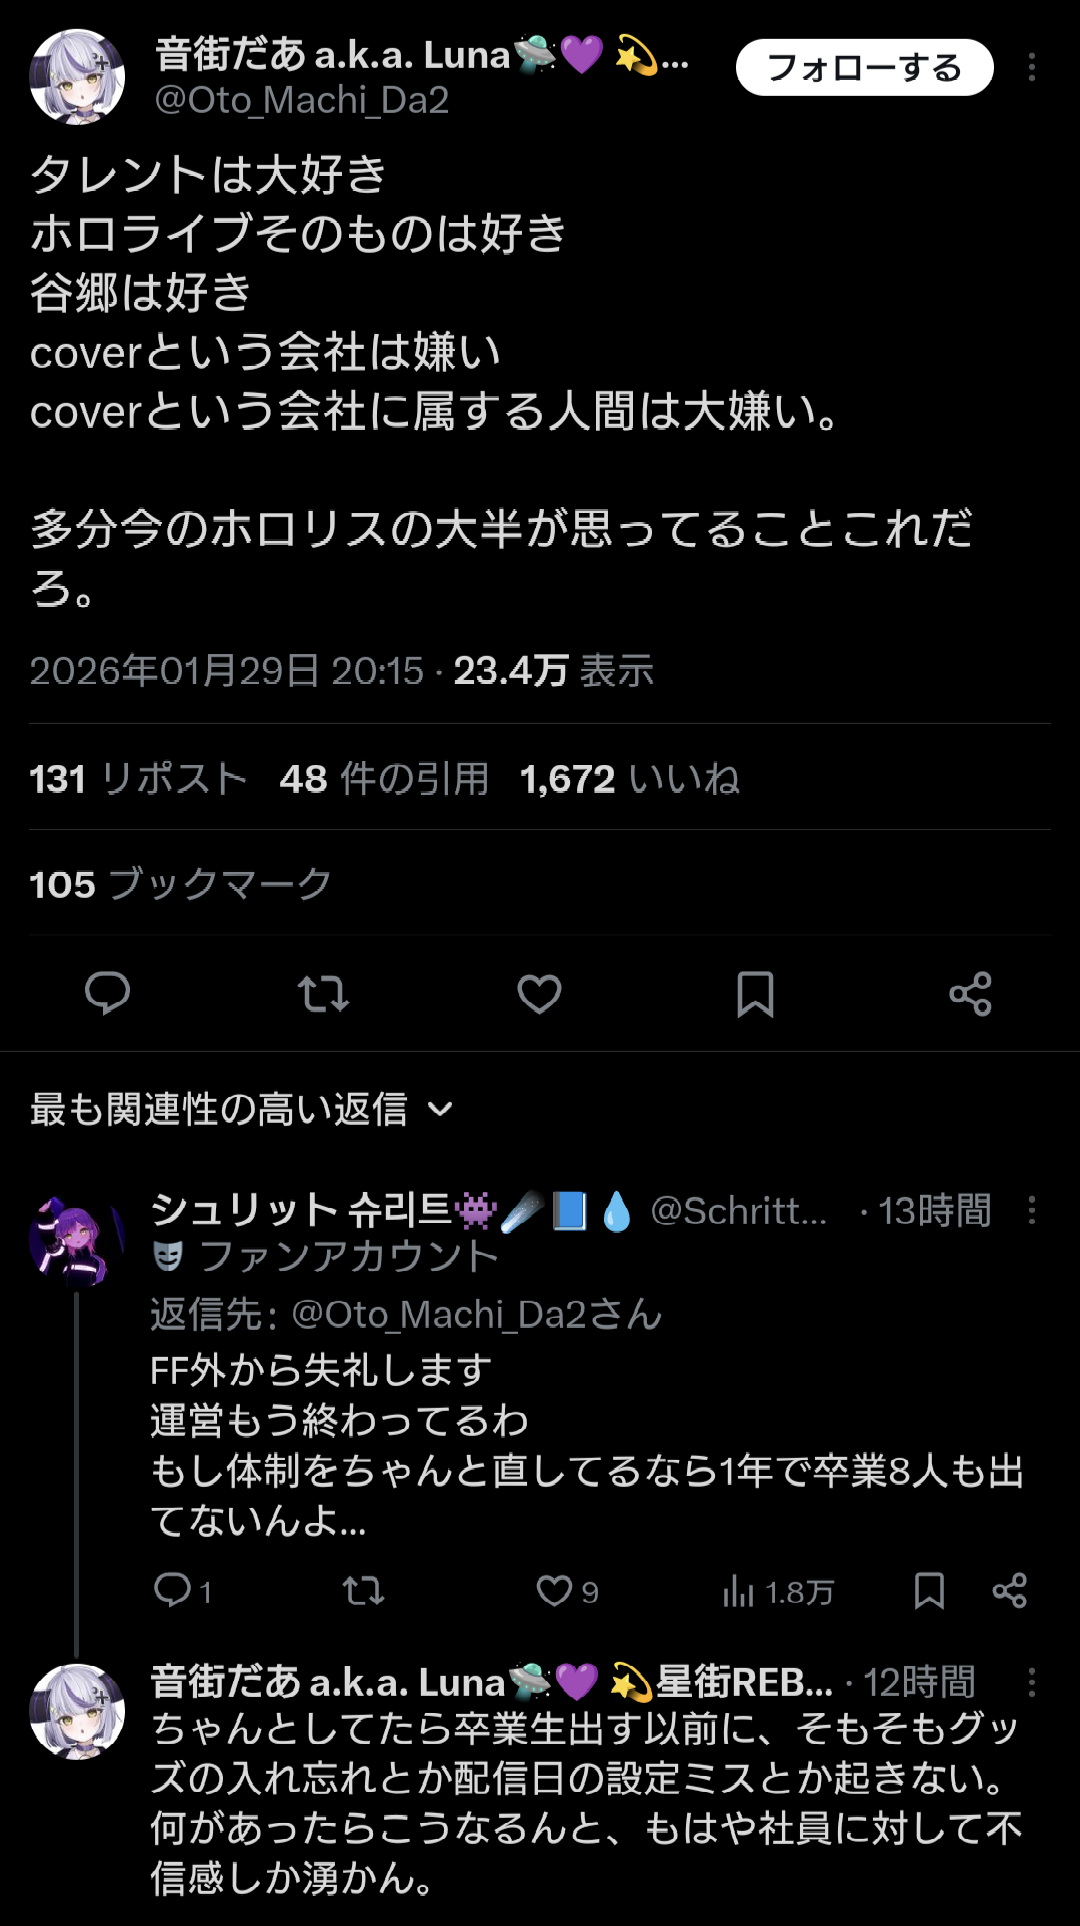Screen dimensions: 1080x1926
Task: Click the フォローする follow button
Action: coord(864,68)
